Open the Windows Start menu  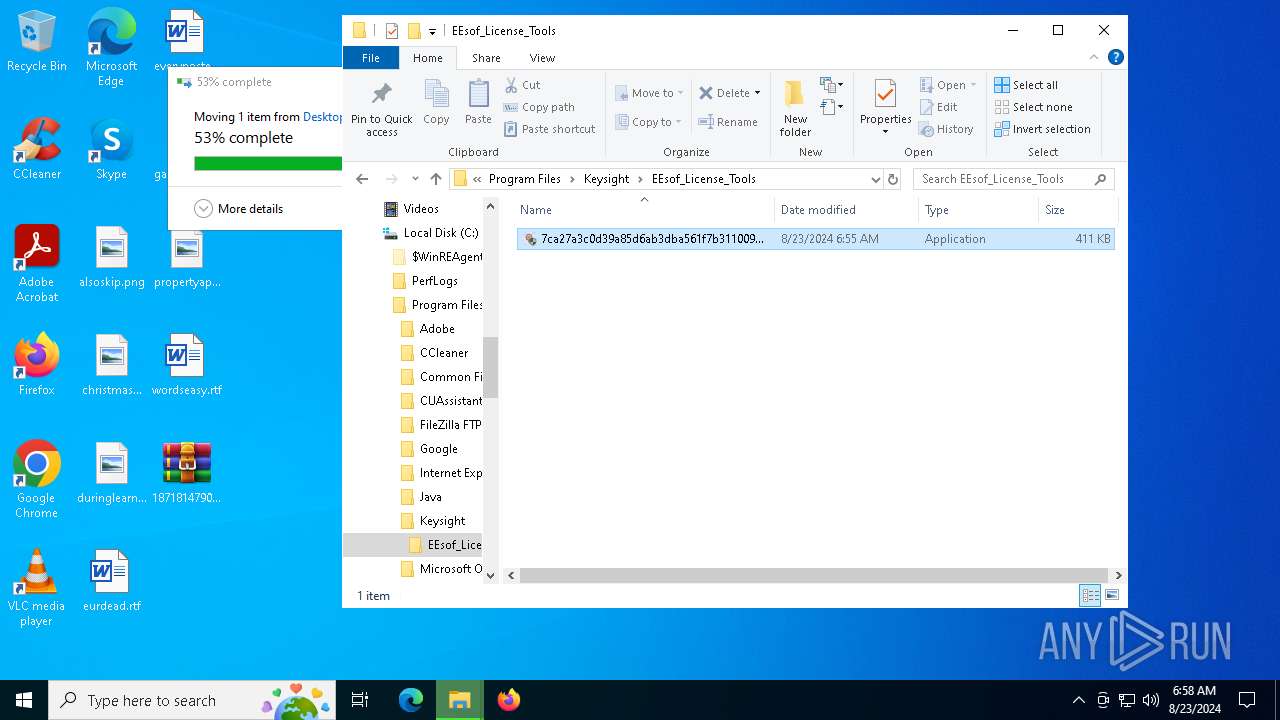[24, 700]
